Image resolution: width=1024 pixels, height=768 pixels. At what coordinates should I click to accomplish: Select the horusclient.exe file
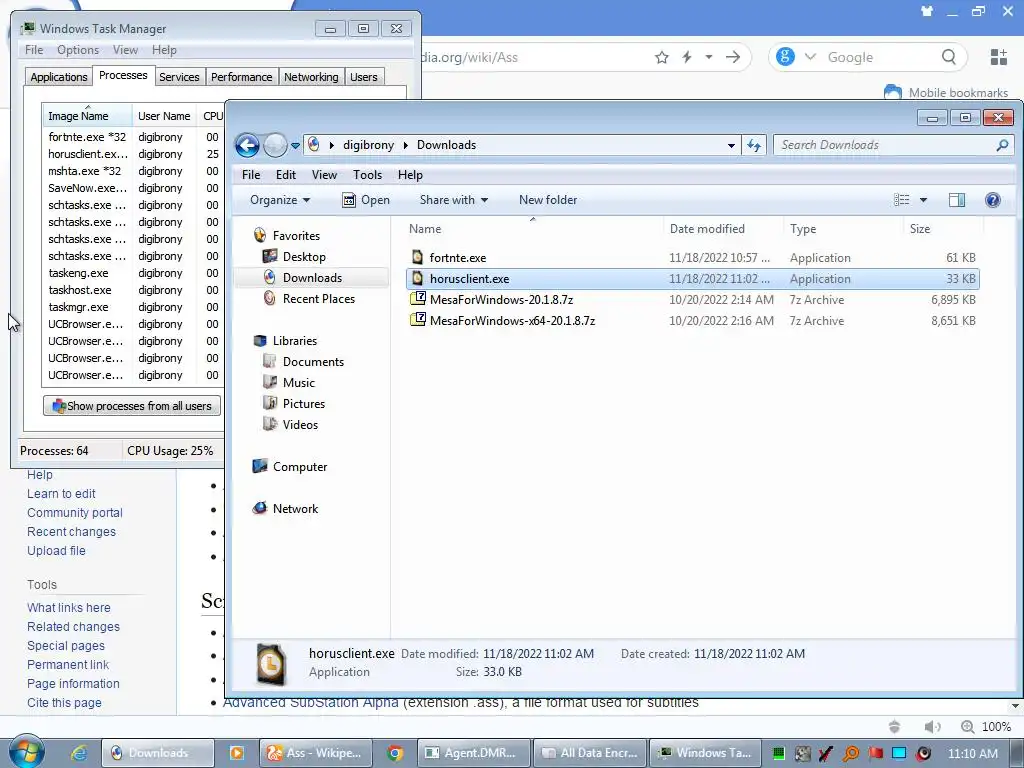(x=692, y=279)
